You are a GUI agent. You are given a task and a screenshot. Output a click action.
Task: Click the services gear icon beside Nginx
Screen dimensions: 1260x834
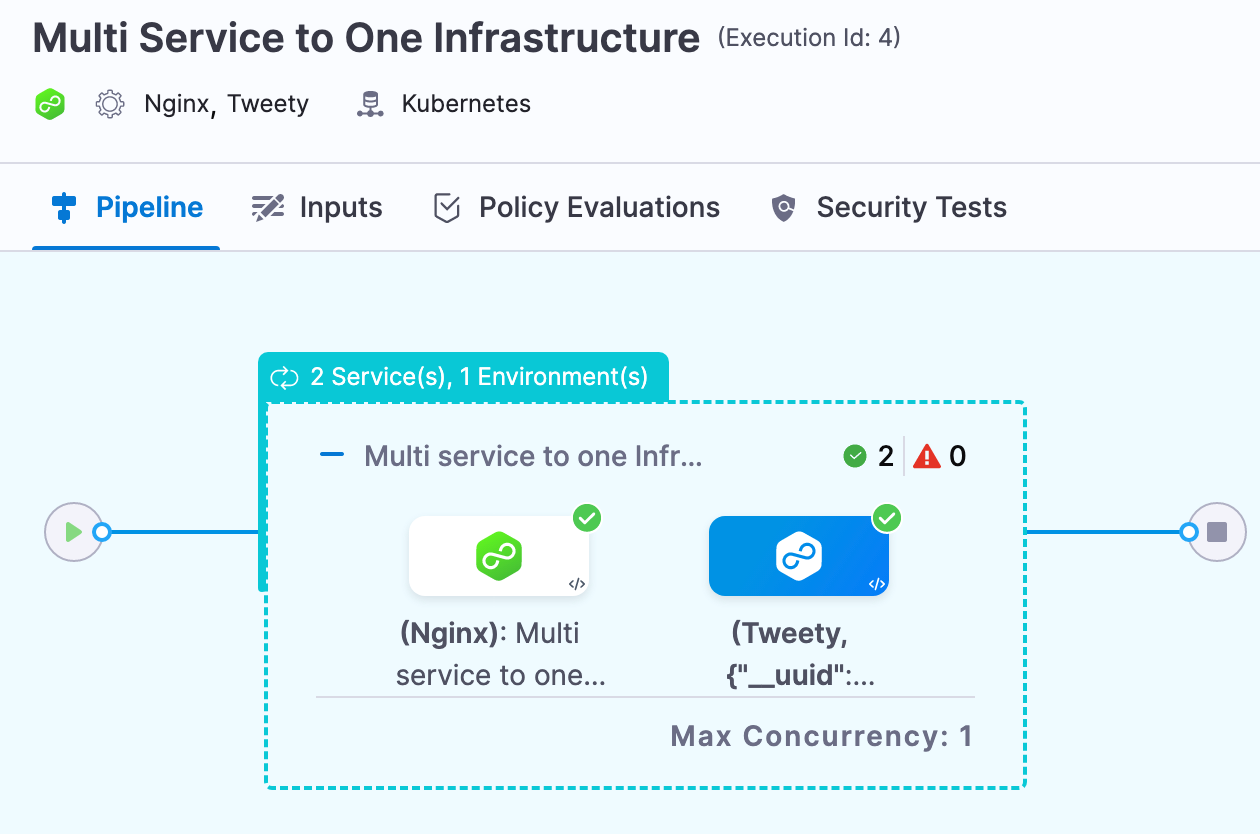(109, 104)
